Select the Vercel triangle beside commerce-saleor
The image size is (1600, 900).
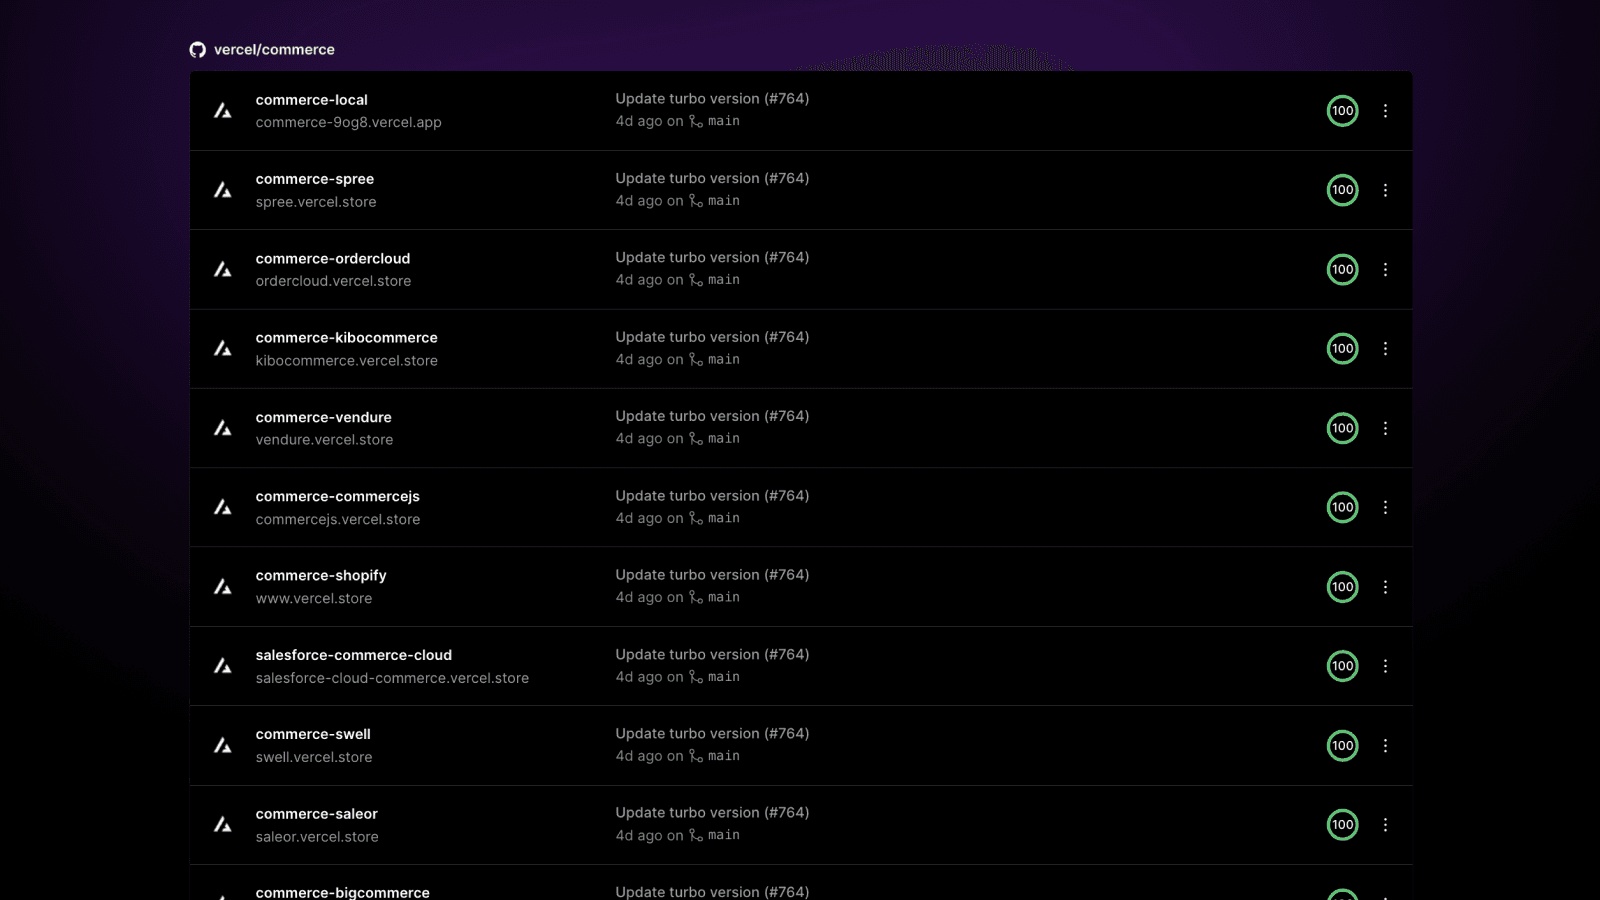[222, 825]
